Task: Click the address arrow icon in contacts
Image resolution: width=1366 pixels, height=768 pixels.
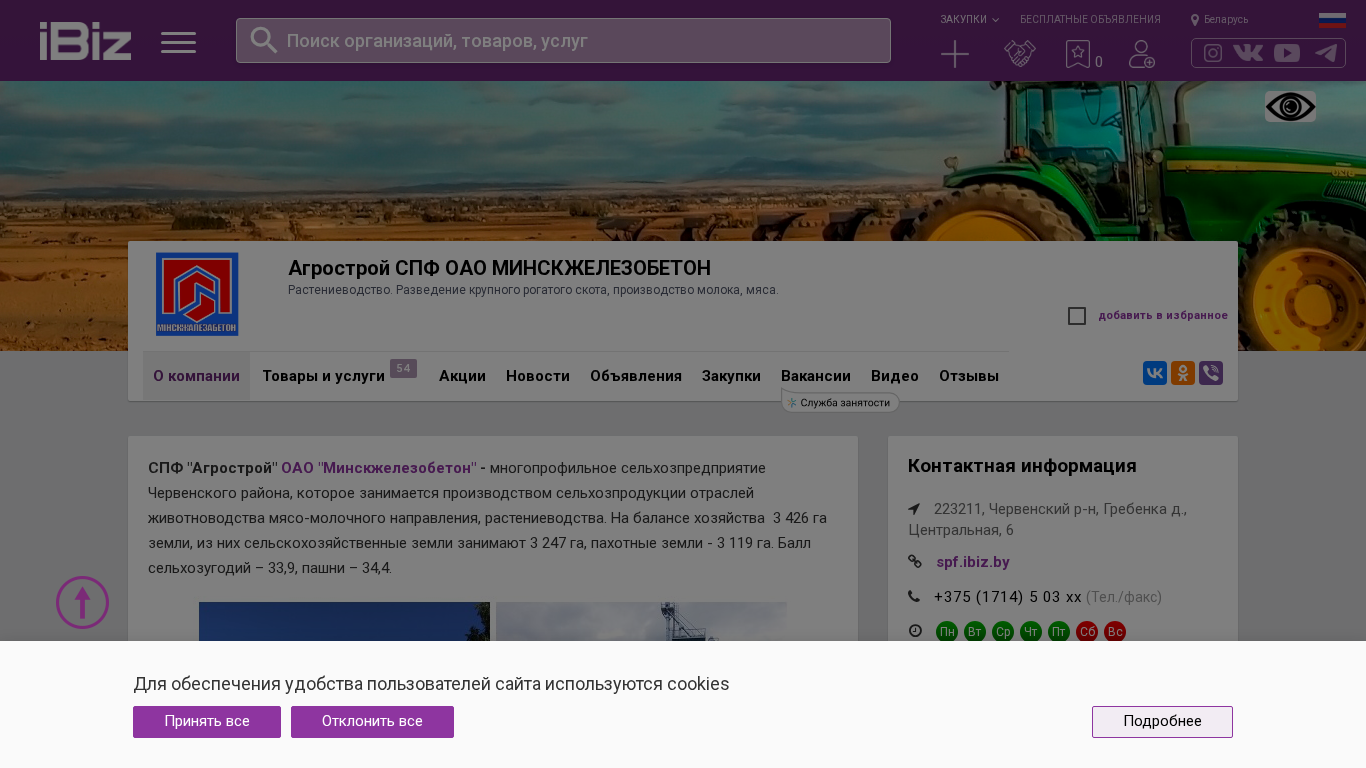Action: 914,509
